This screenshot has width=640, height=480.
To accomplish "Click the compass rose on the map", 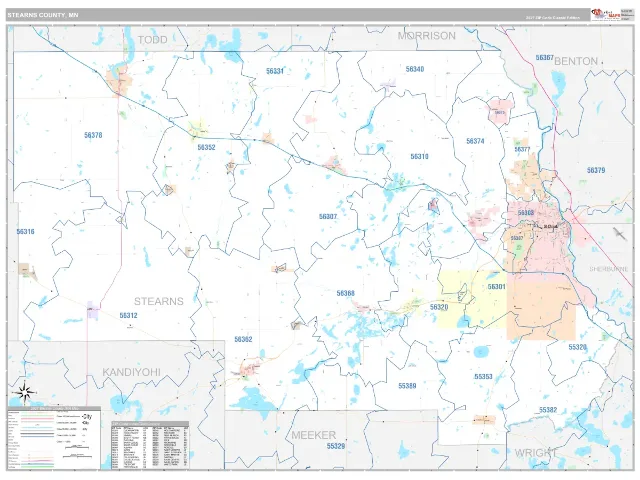I will (x=24, y=393).
